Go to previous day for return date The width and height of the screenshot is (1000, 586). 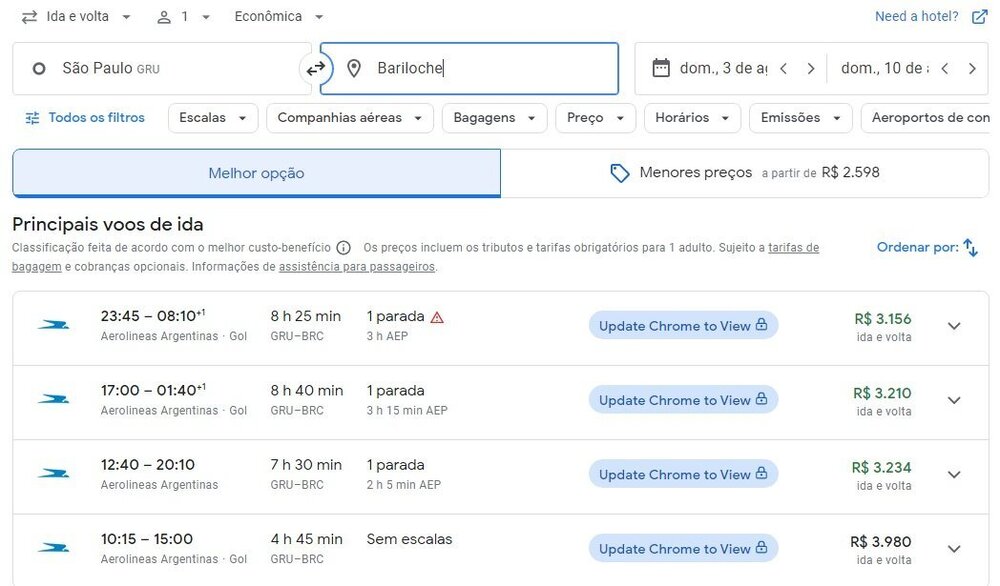pos(944,69)
